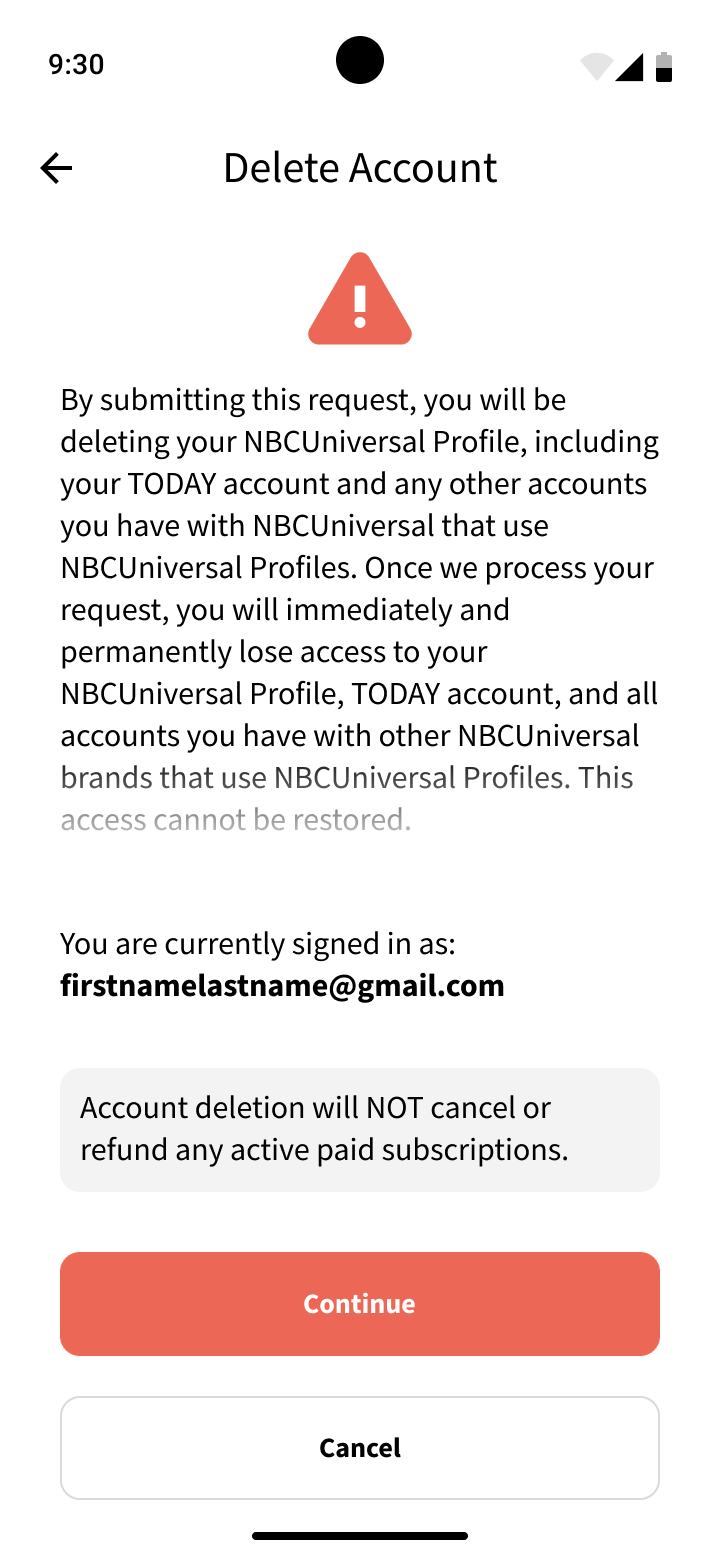Tap the "deleting your NBCUniversal Profile" line
The width and height of the screenshot is (720, 1560).
pyautogui.click(x=359, y=442)
